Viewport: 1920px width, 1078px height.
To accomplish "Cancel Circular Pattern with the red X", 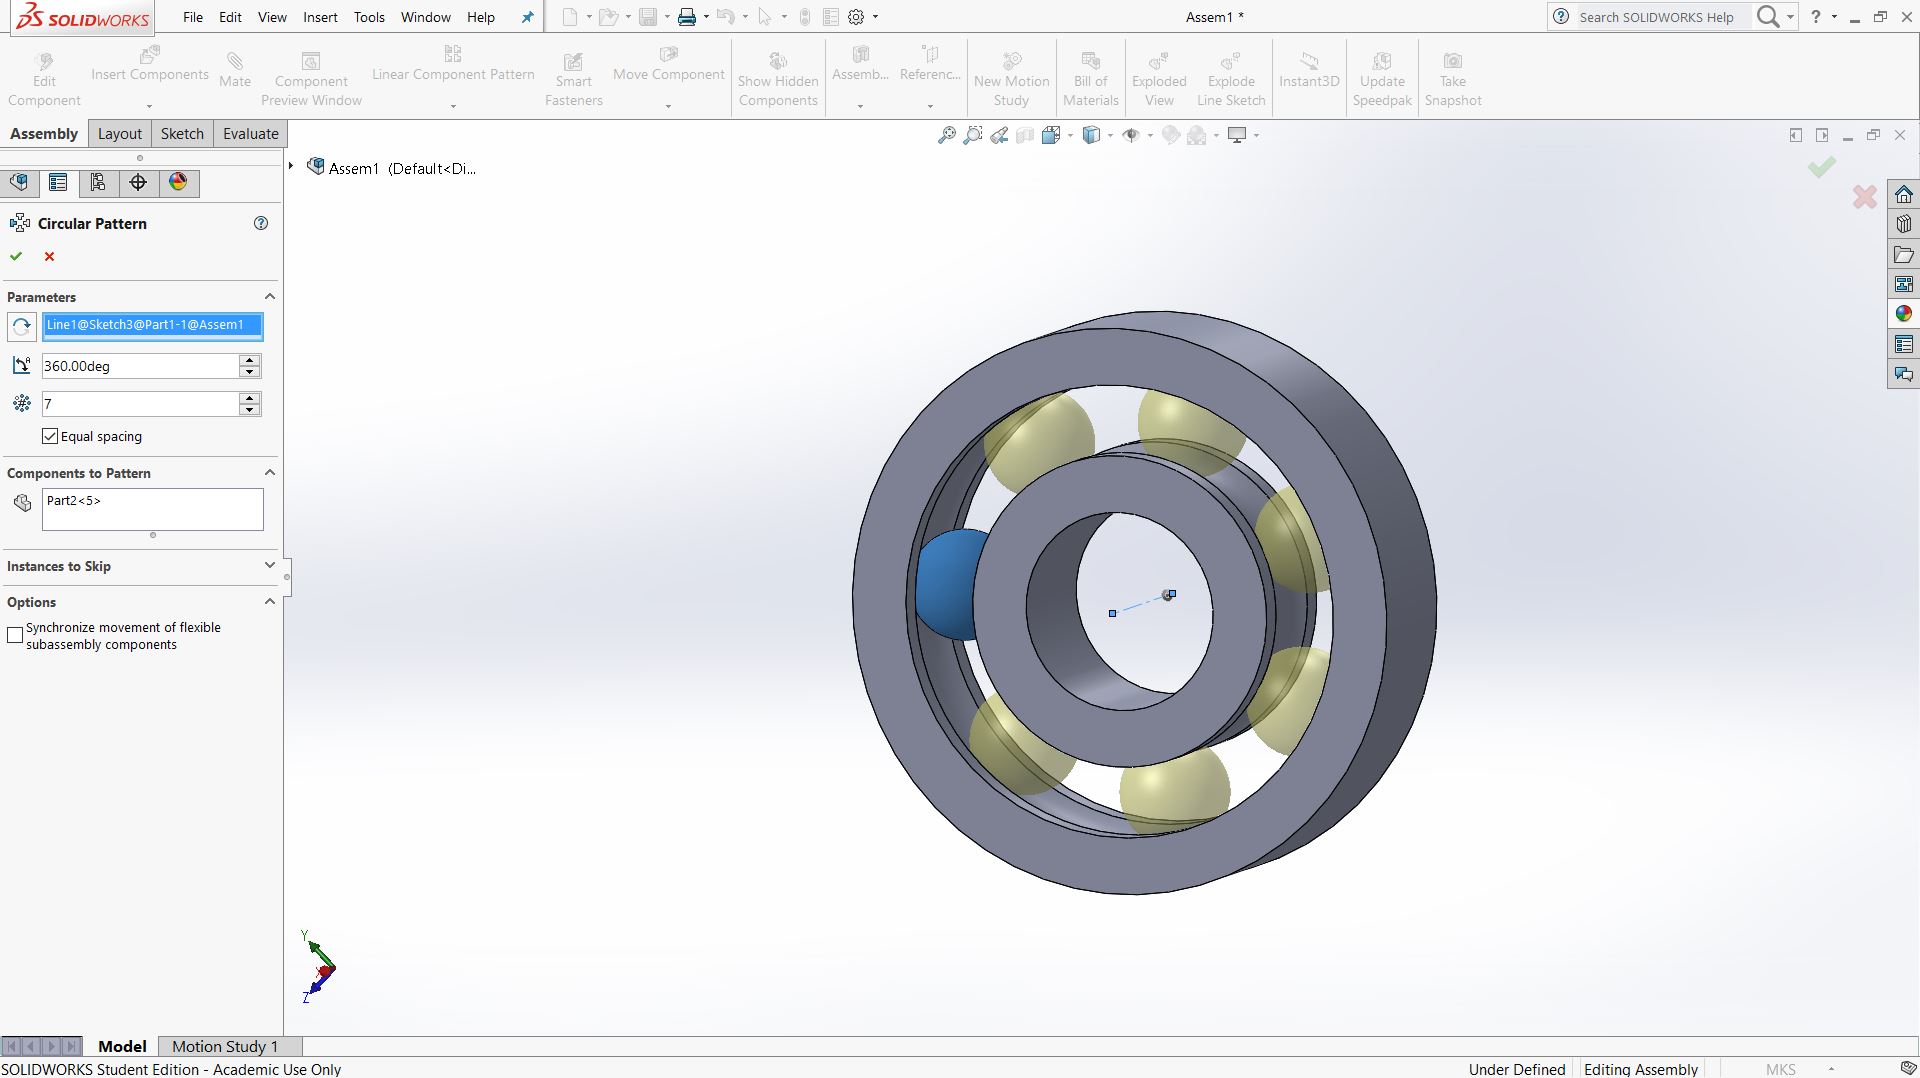I will click(49, 257).
